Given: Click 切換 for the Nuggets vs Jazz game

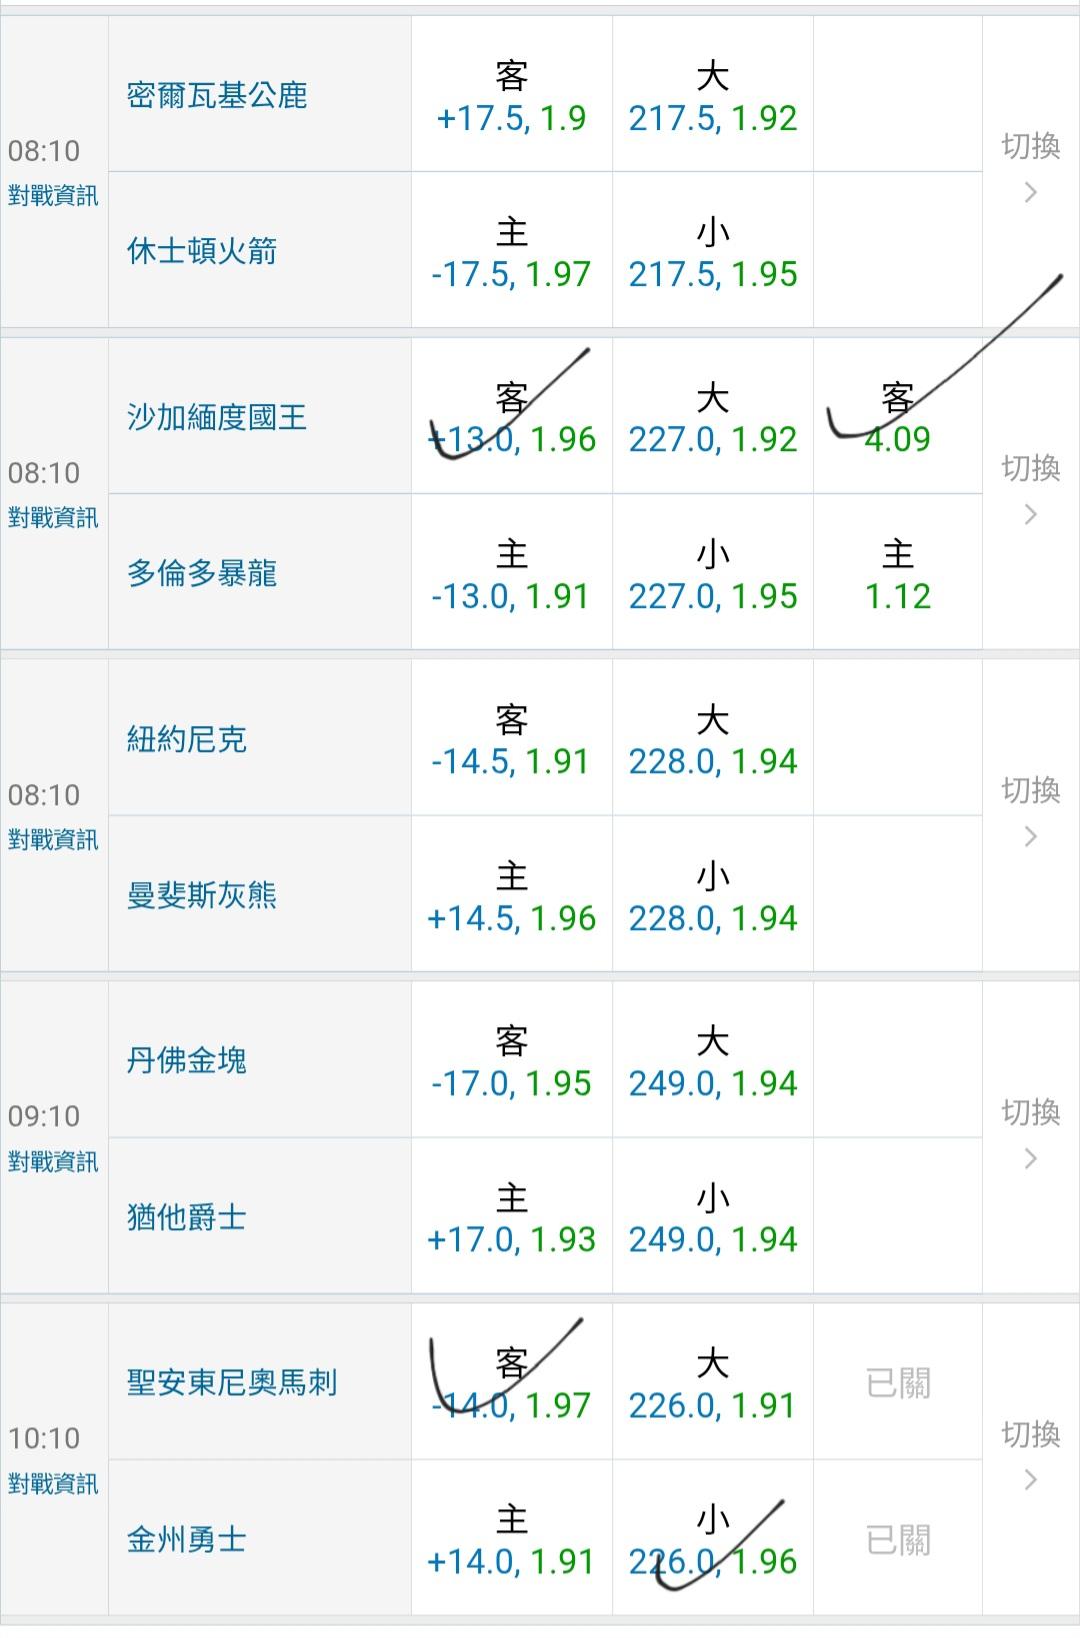Looking at the screenshot, I should coord(1031,1112).
